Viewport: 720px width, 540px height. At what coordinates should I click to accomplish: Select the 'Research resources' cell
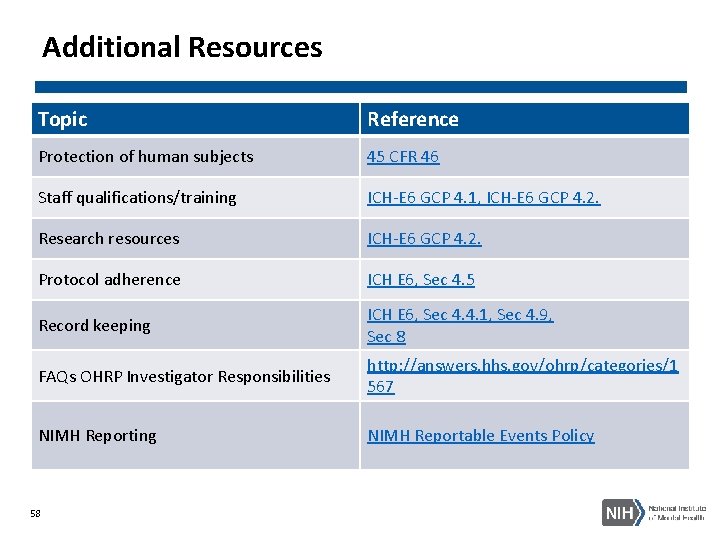coord(196,239)
